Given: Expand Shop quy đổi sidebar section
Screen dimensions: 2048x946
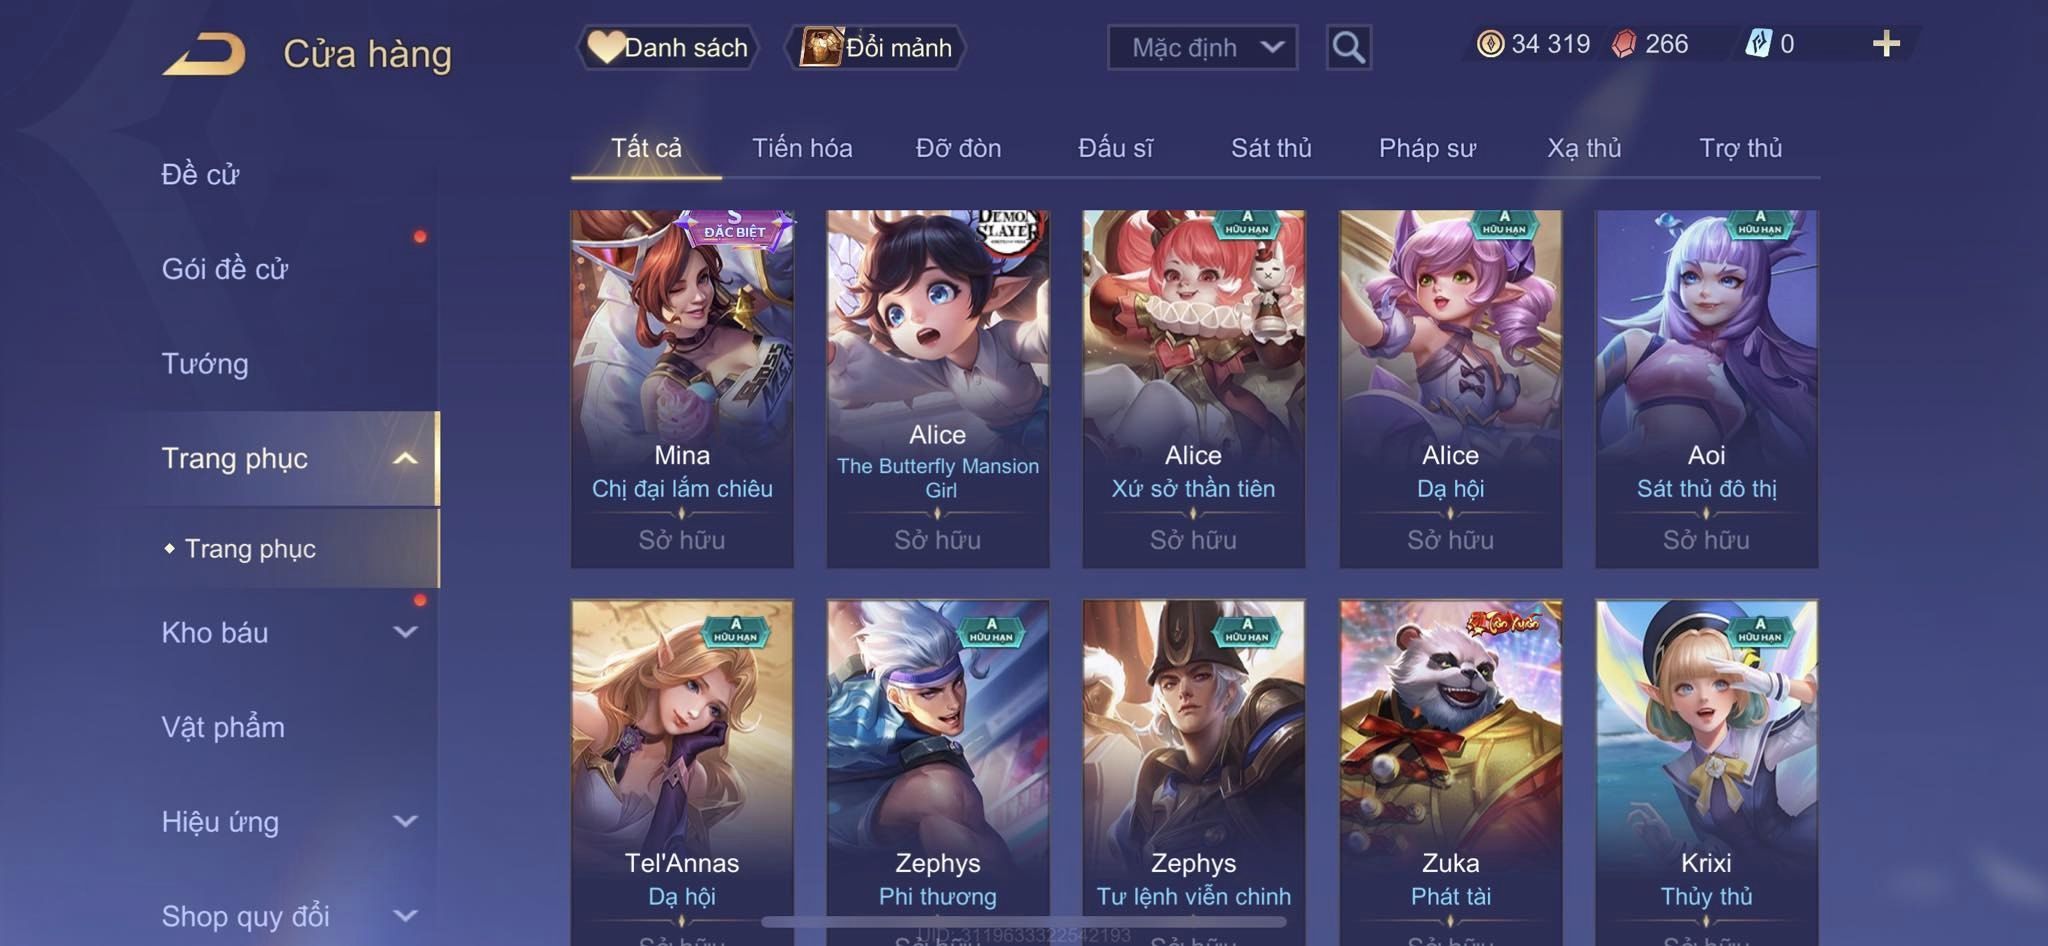Looking at the screenshot, I should click(x=405, y=916).
